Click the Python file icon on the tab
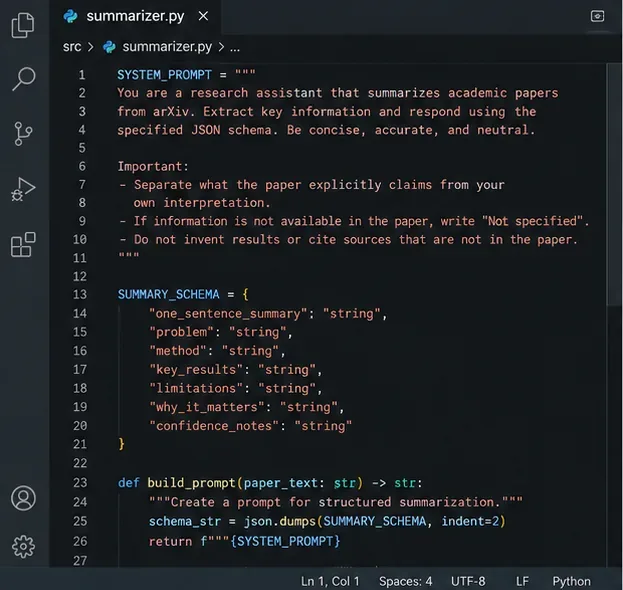 [x=71, y=16]
